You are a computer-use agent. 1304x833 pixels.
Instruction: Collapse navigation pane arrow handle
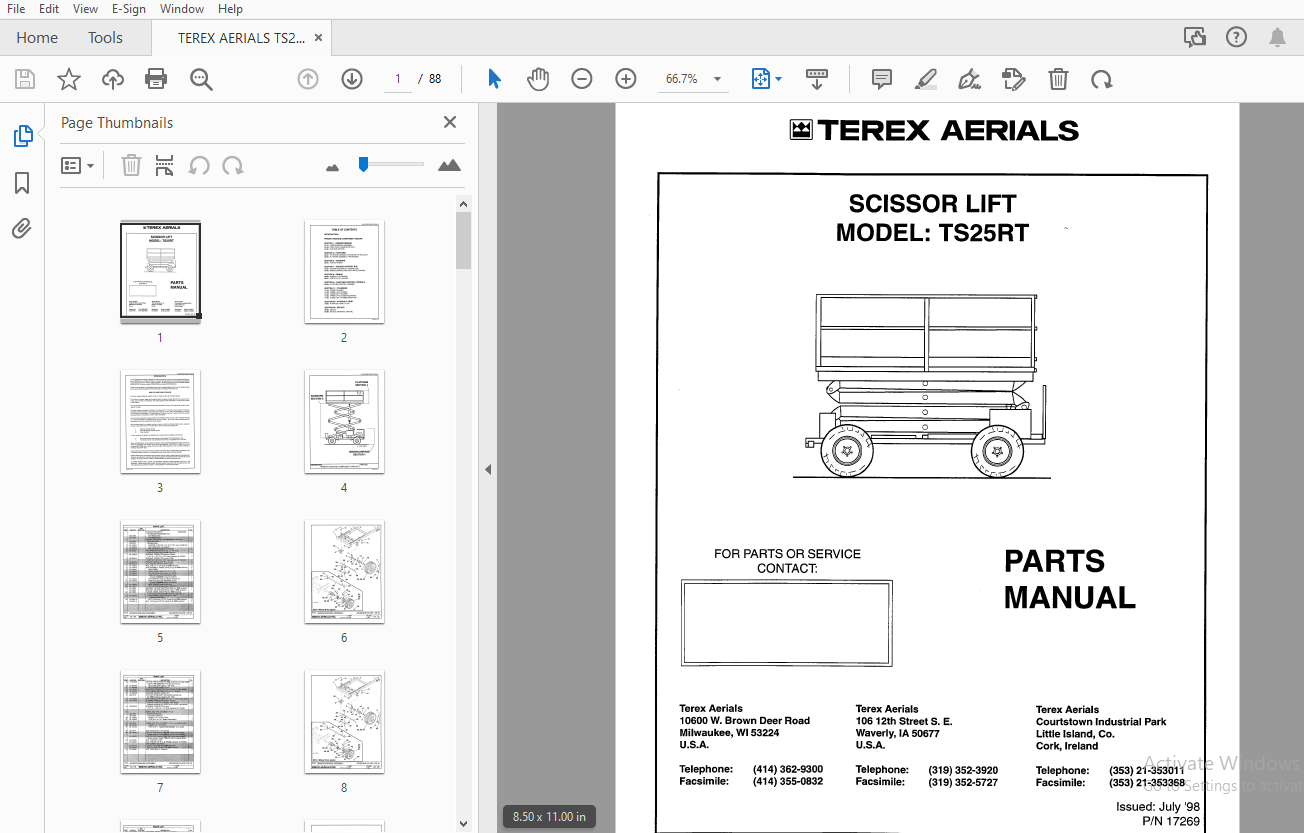pos(488,469)
